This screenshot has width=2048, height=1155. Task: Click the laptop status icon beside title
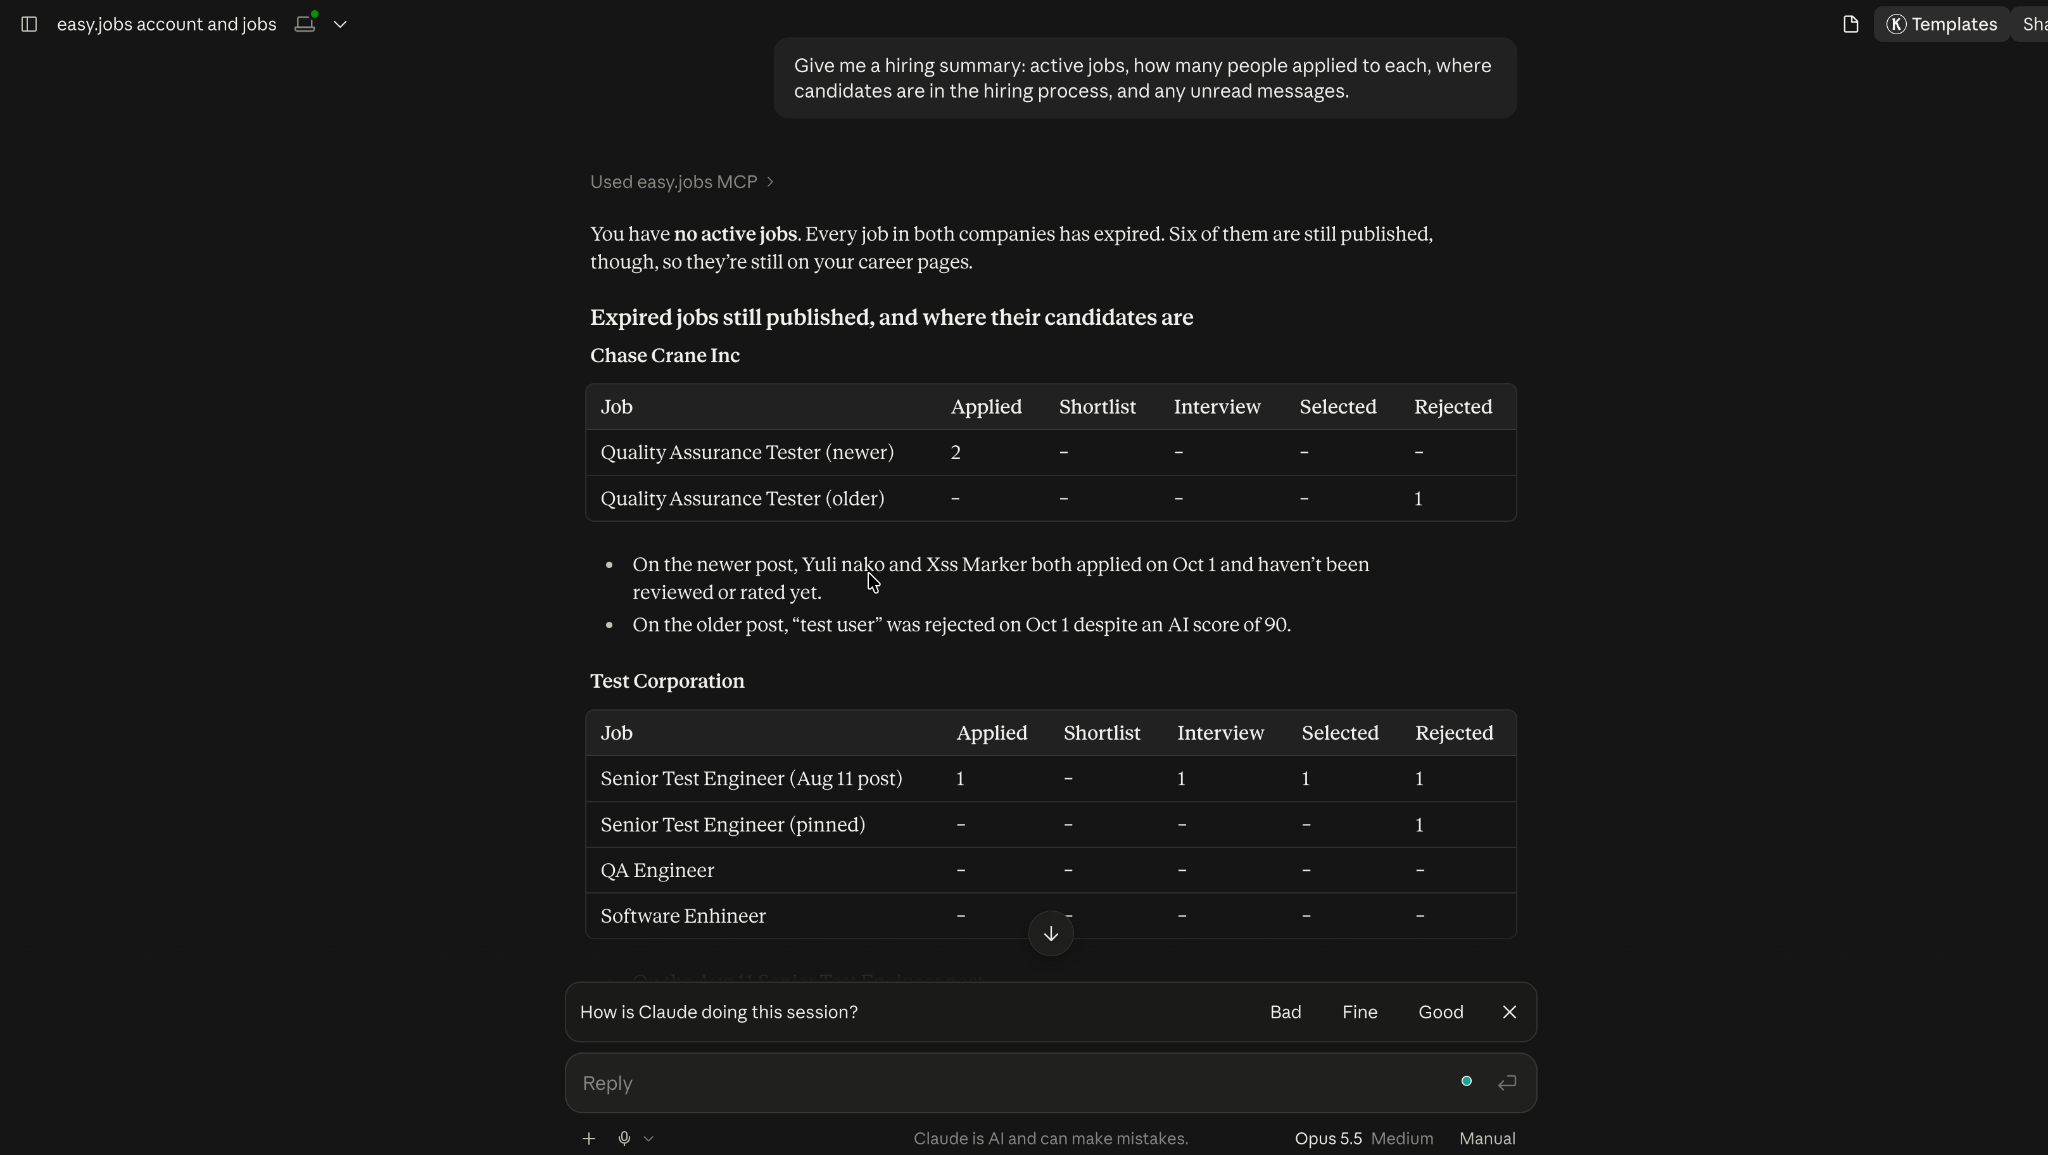click(x=306, y=23)
